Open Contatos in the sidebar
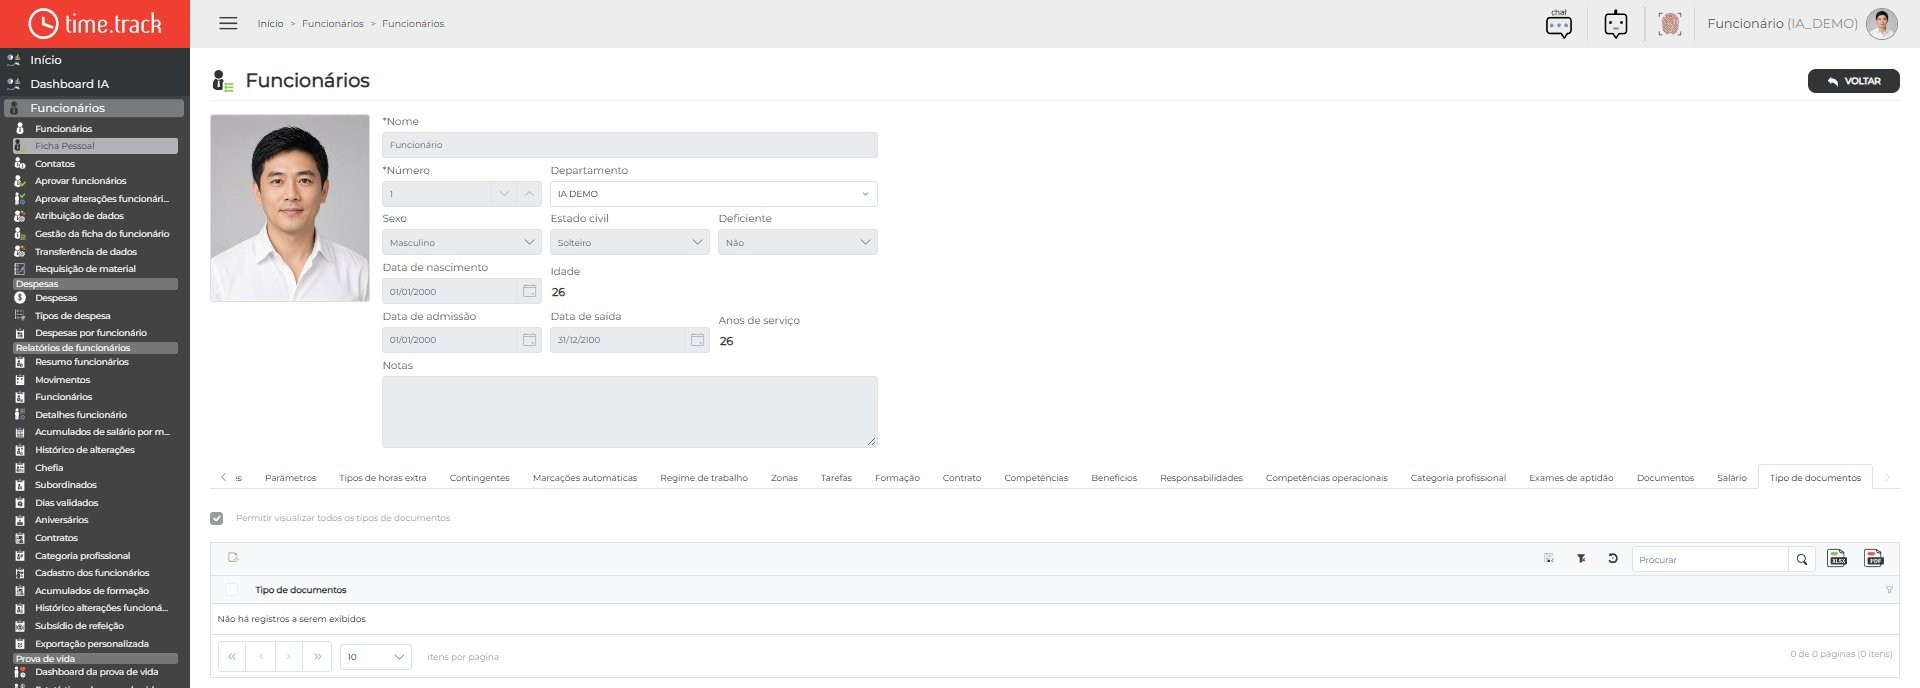The width and height of the screenshot is (1920, 688). (x=55, y=164)
